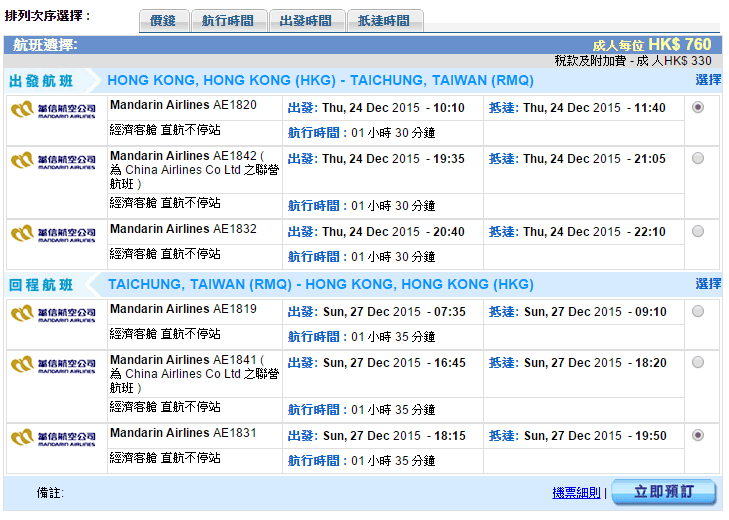Viewport: 729px width, 520px height.
Task: Click Mandarin Airlines logo for flight AE1832
Action: point(53,233)
